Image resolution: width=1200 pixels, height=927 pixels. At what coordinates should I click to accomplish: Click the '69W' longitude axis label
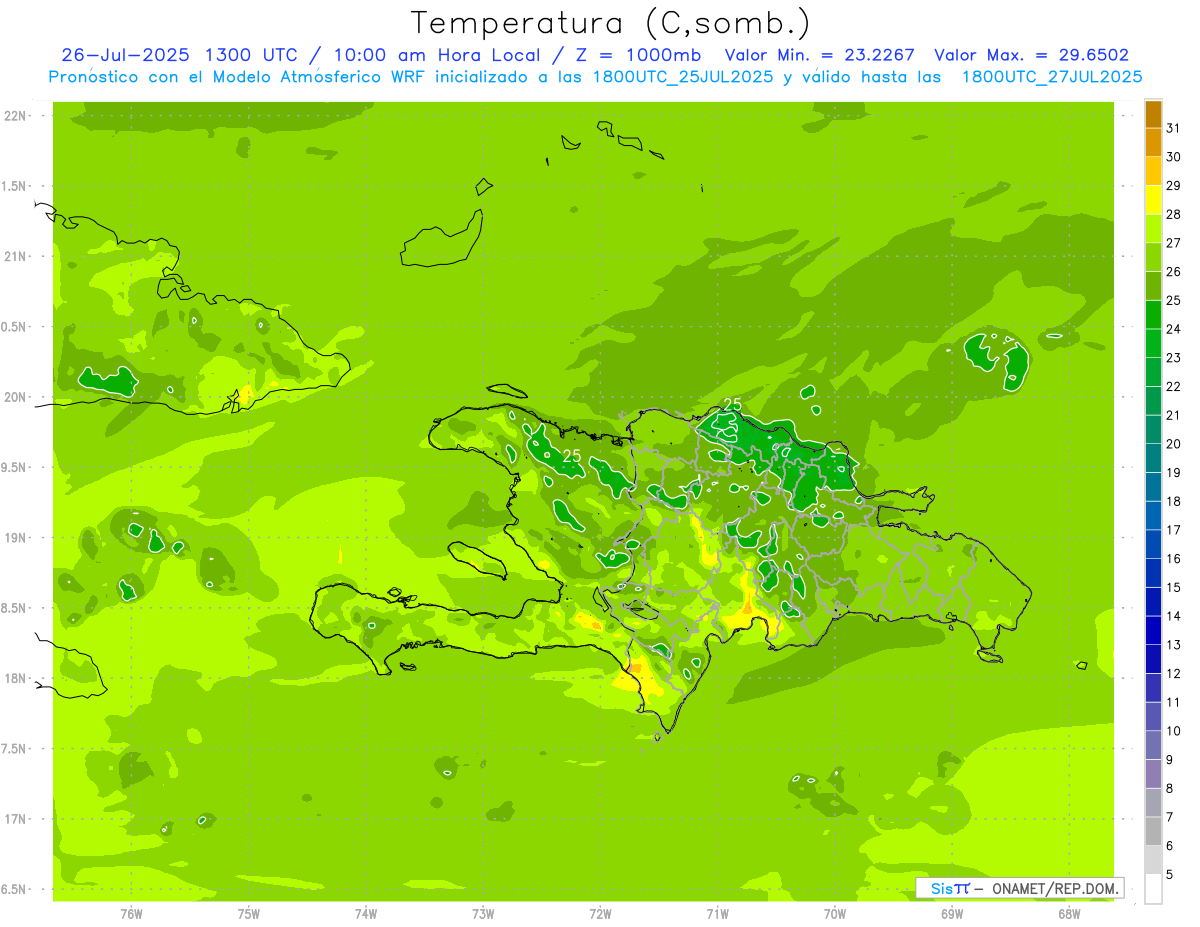tap(952, 913)
